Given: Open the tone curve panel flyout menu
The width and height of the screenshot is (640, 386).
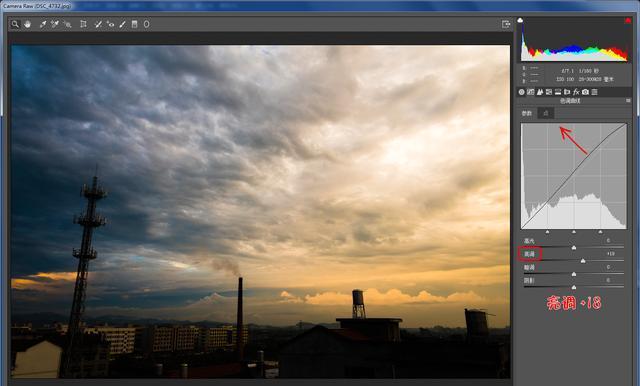Looking at the screenshot, I should [628, 100].
